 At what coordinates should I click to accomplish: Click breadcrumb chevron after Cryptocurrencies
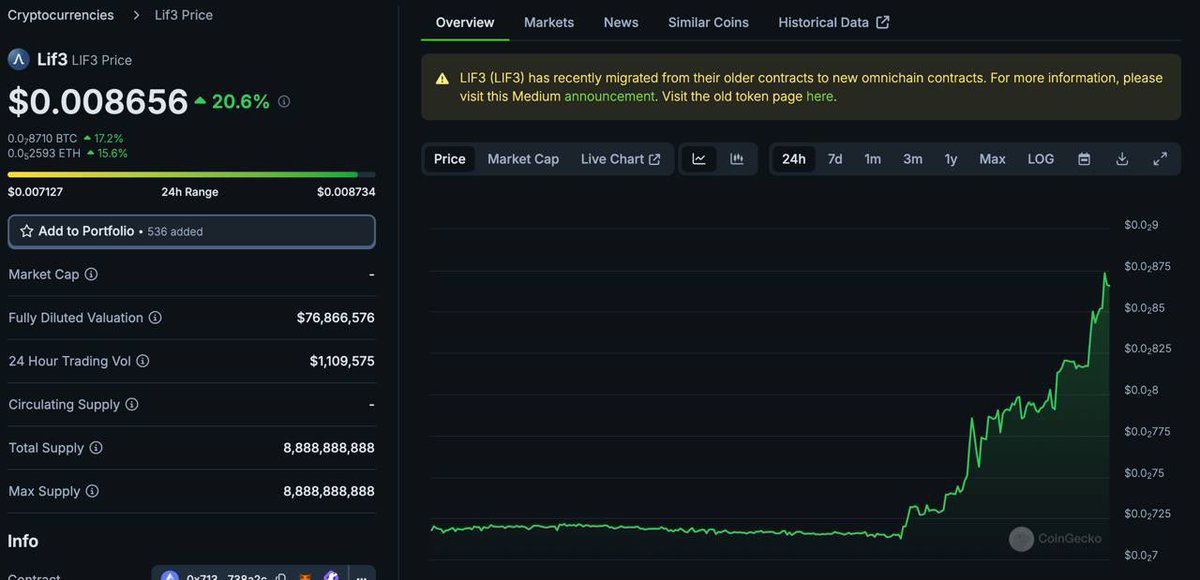(135, 15)
